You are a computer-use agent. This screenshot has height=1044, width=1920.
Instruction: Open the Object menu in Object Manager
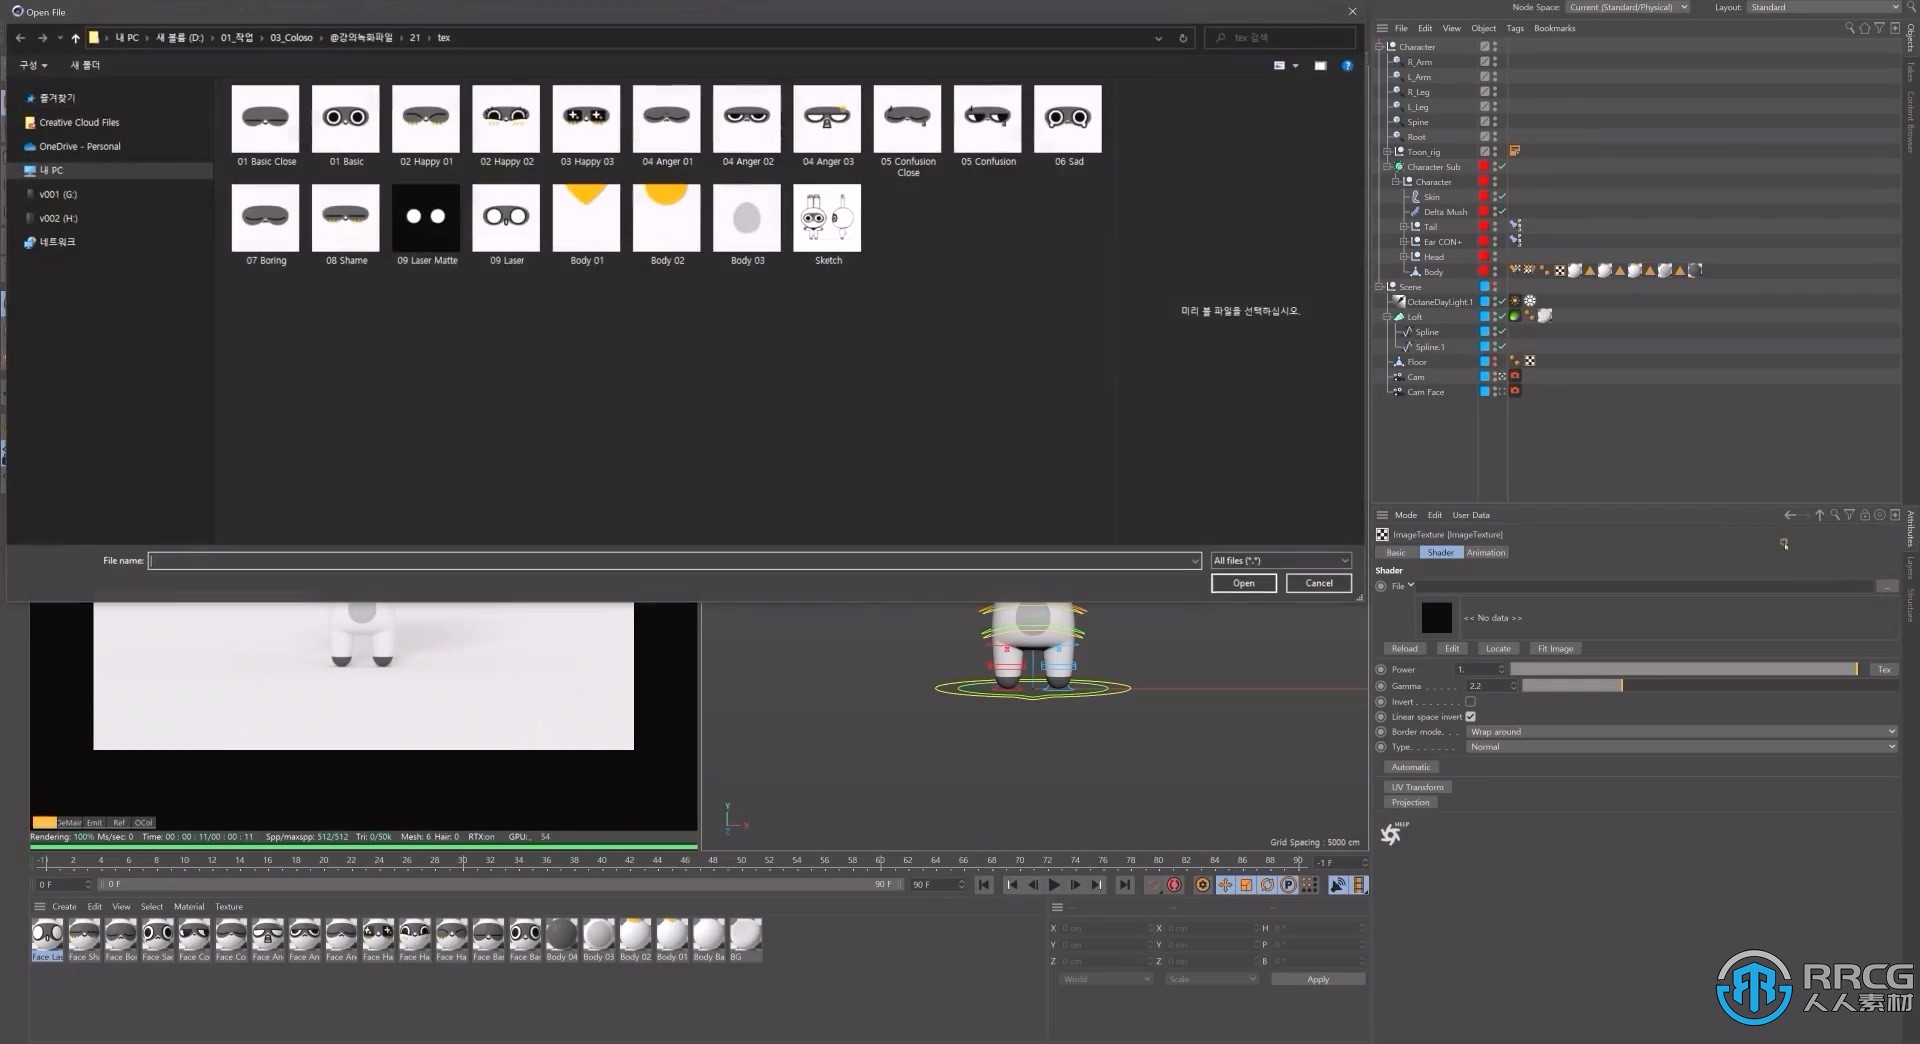coord(1483,28)
